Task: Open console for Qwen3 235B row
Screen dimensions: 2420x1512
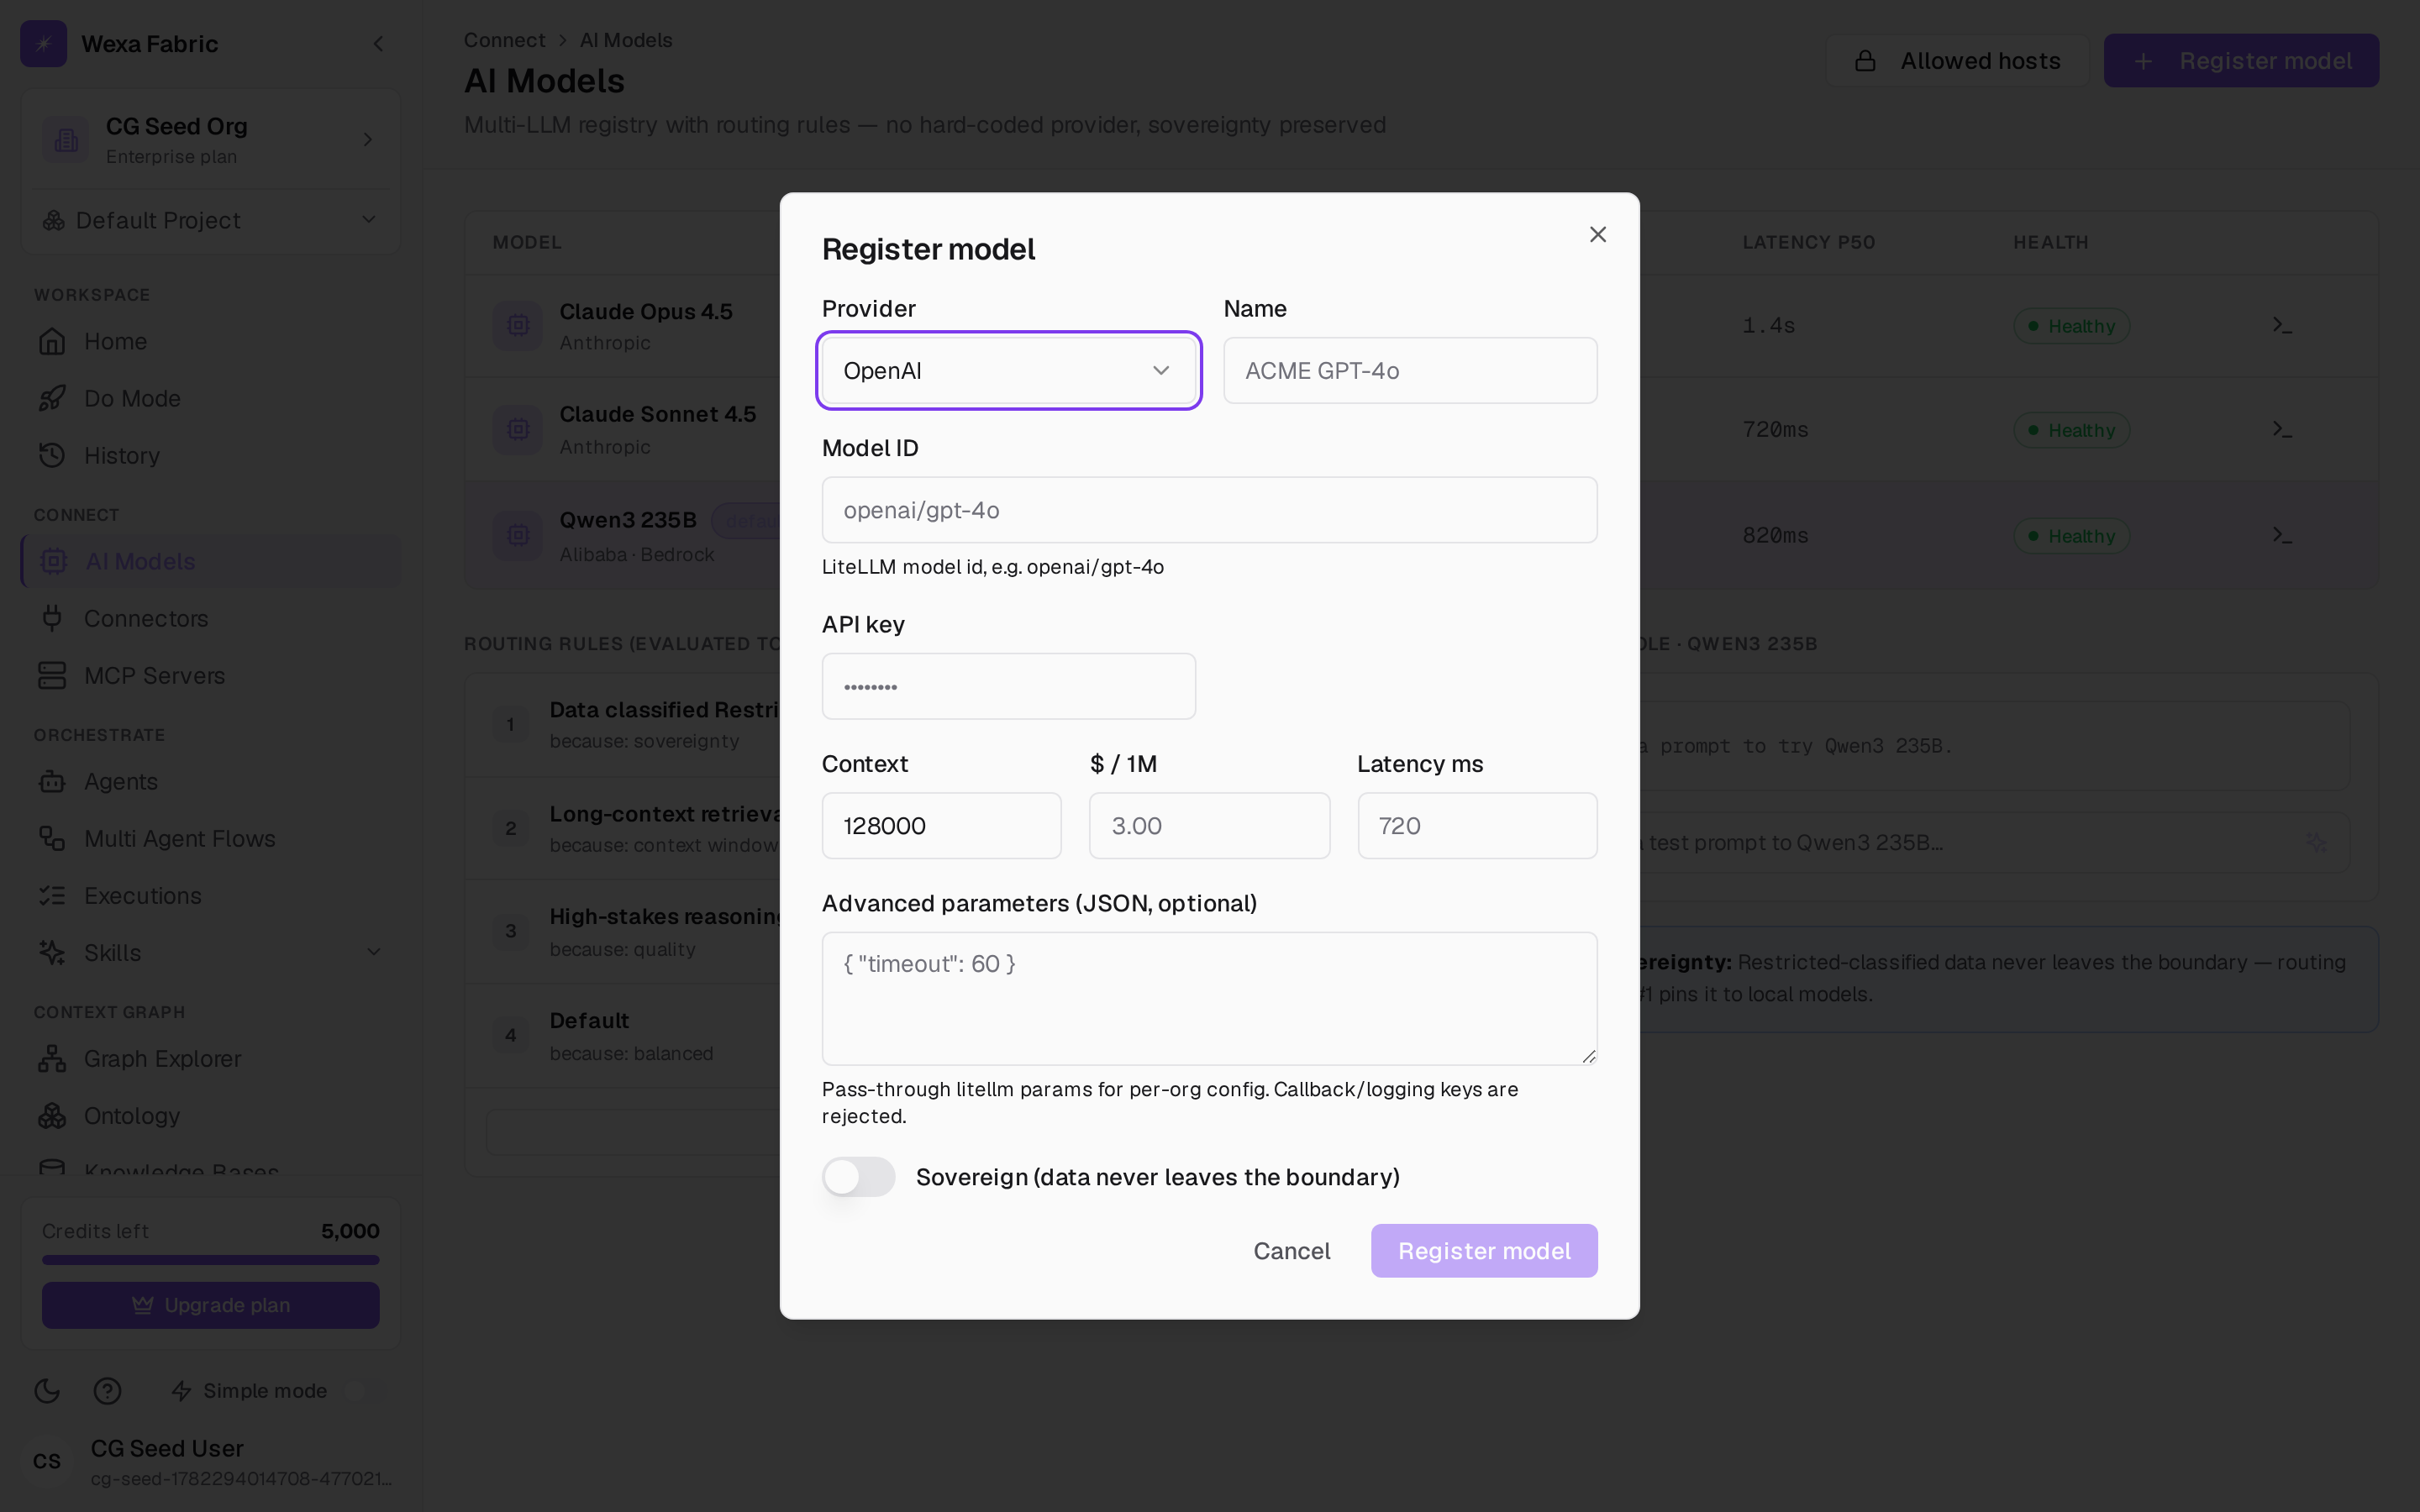Action: point(2282,535)
